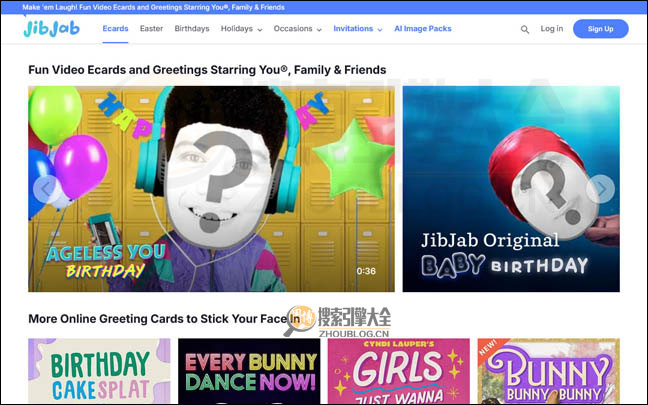Select Birthdays in the navigation
This screenshot has height=405, width=648.
tap(192, 29)
